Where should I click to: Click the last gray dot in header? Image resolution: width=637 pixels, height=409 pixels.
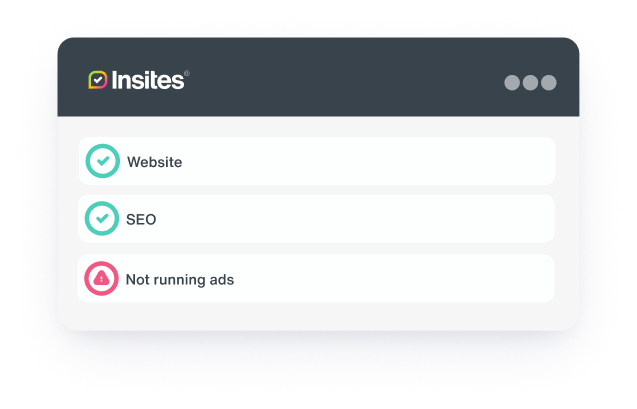click(548, 82)
